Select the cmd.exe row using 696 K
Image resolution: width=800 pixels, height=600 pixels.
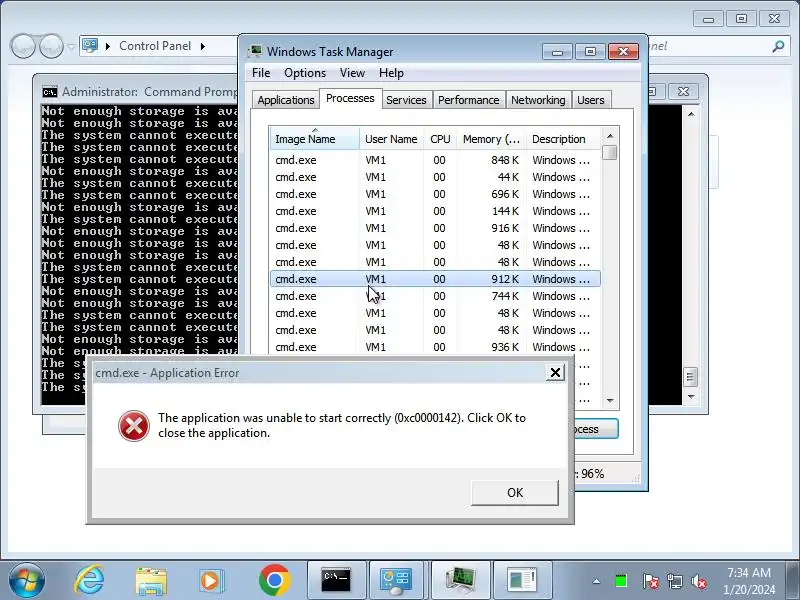(x=435, y=194)
